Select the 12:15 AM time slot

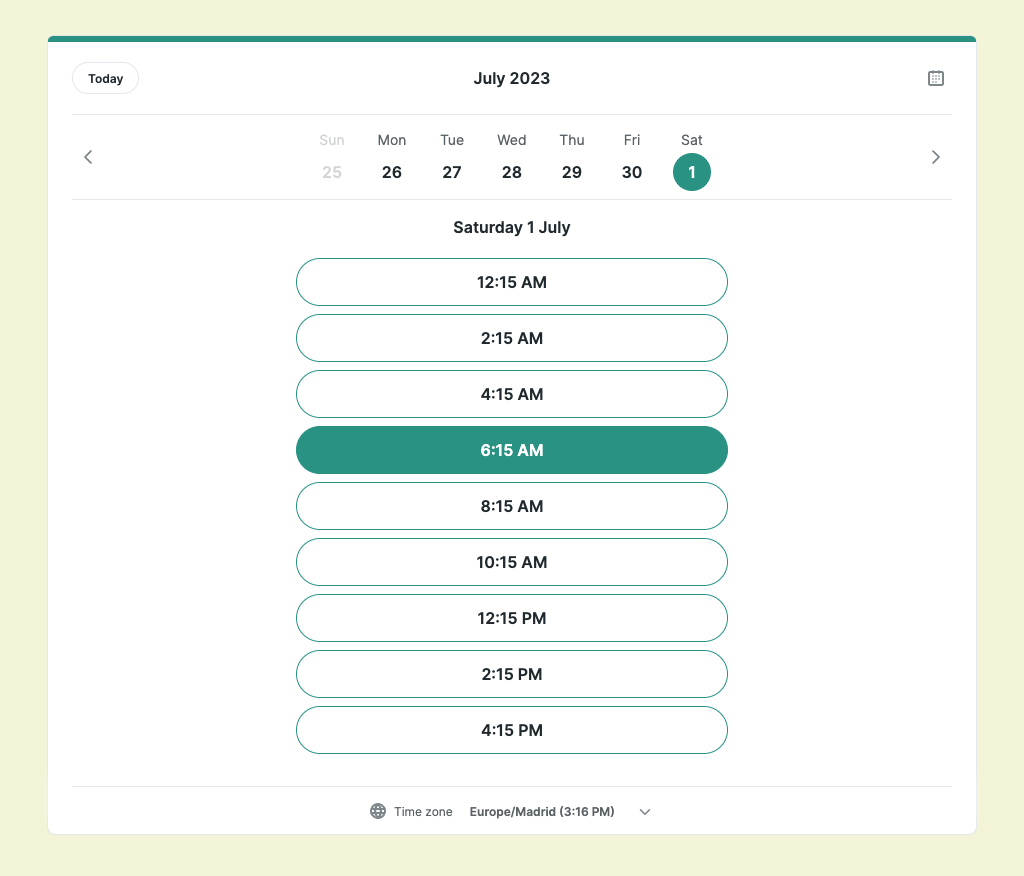(512, 282)
